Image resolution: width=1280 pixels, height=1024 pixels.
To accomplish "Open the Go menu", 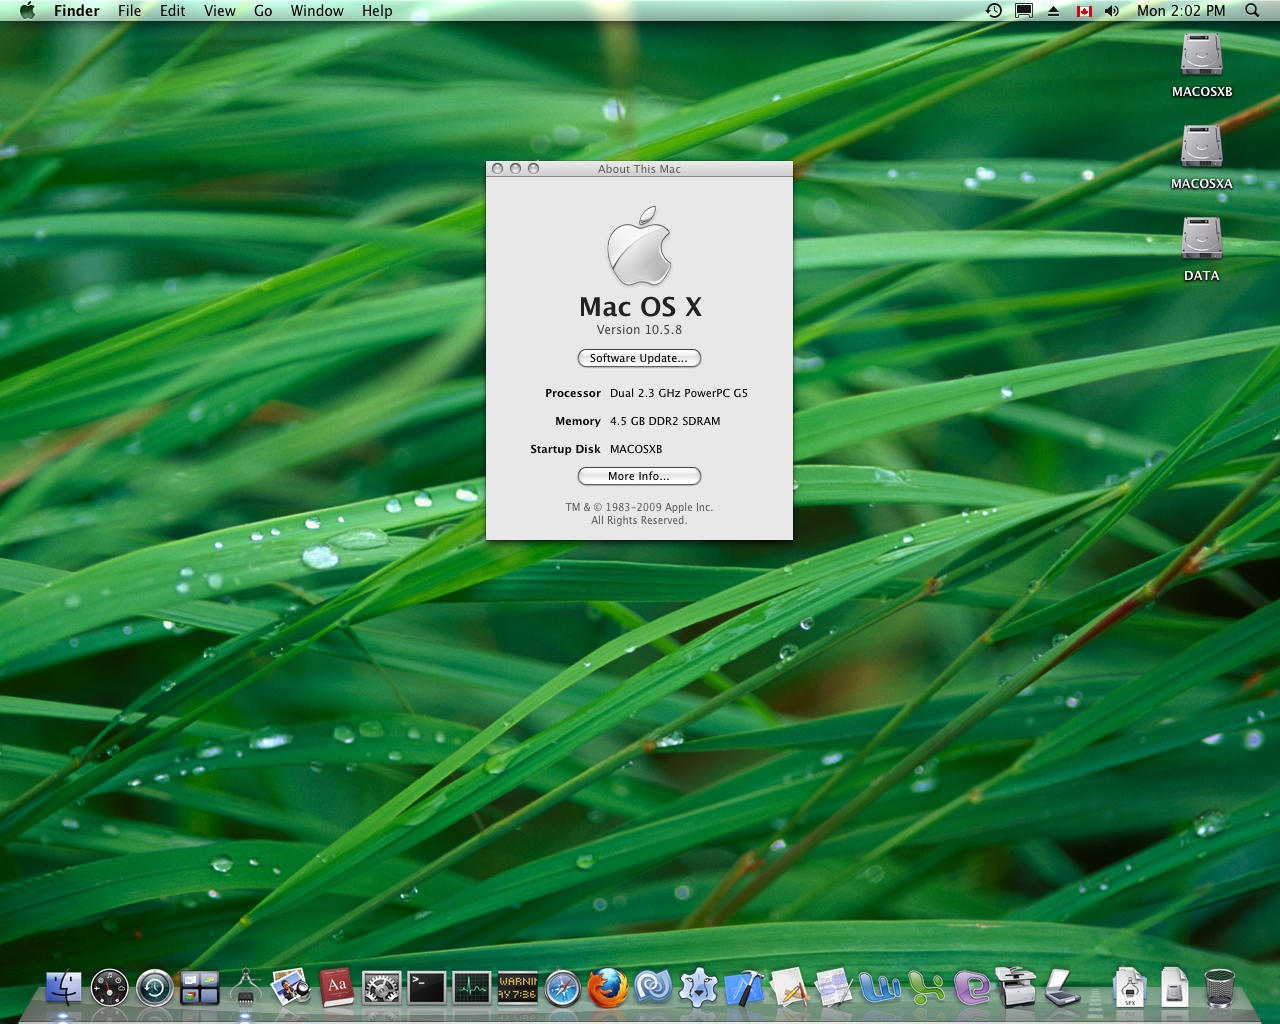I will tap(263, 11).
